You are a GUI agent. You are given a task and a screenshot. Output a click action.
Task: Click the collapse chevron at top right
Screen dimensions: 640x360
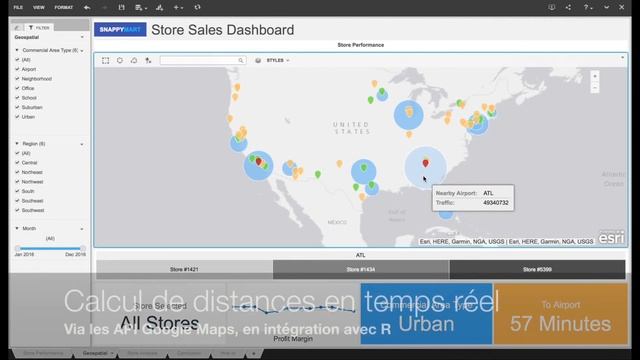pos(607,7)
